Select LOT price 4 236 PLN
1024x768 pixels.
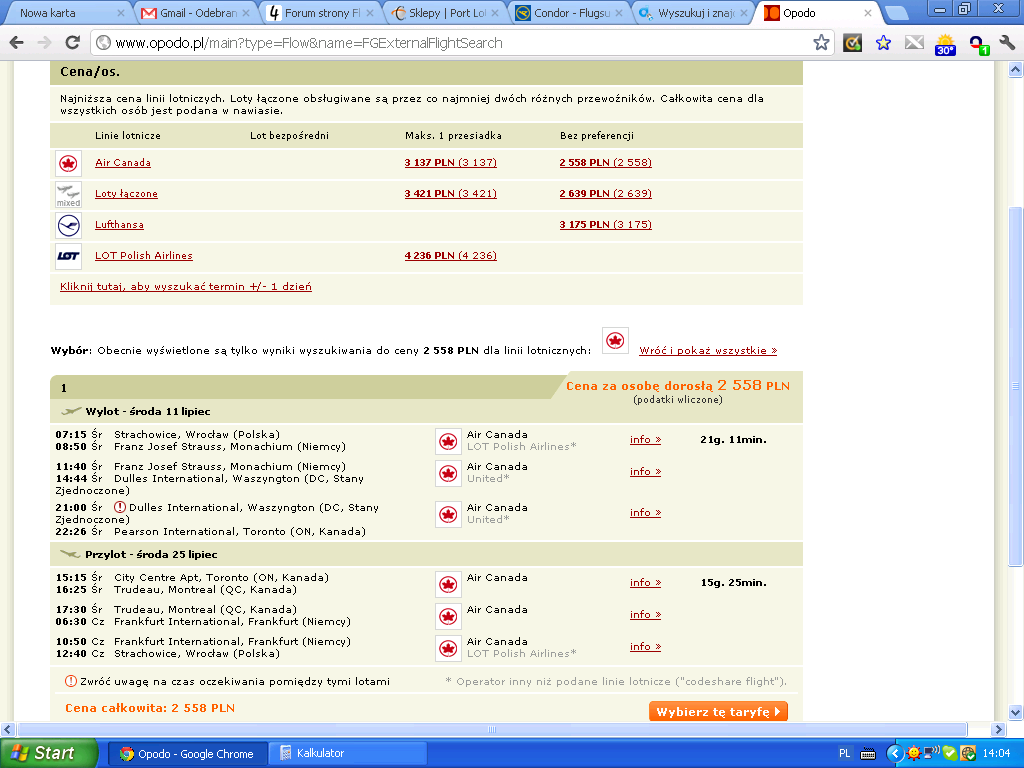click(451, 255)
